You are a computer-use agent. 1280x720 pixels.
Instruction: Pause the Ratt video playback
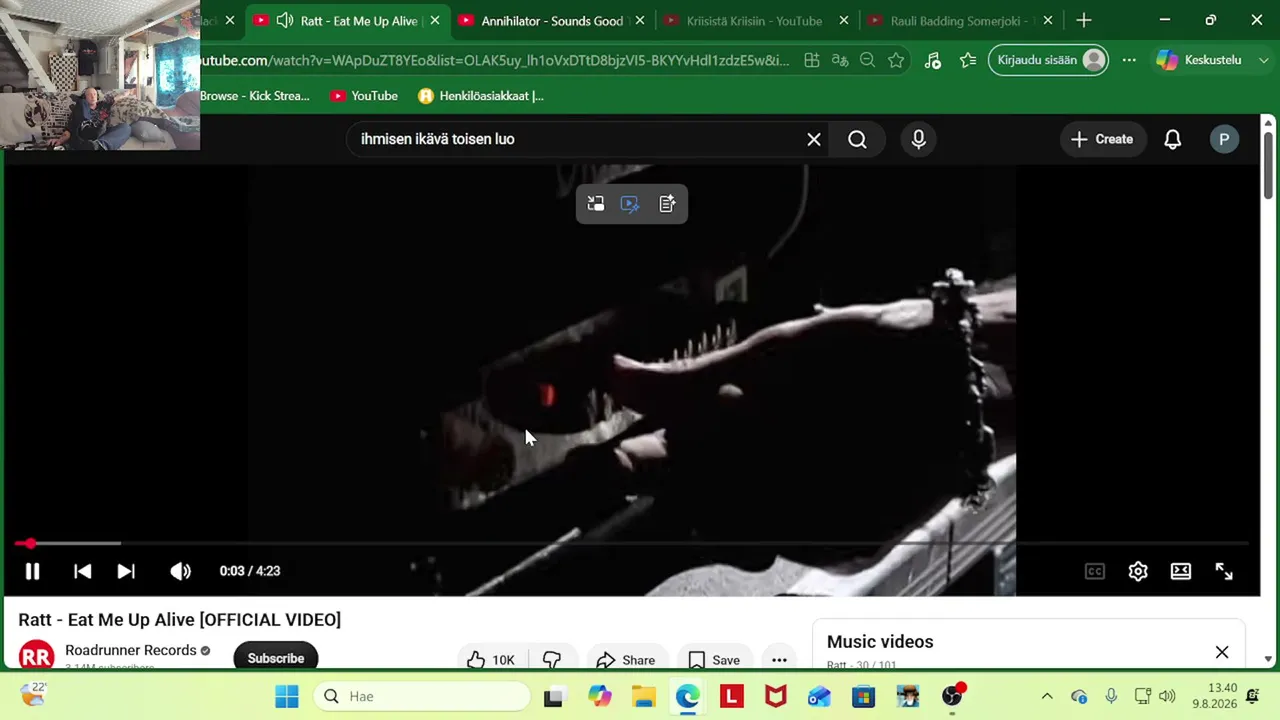(x=32, y=571)
